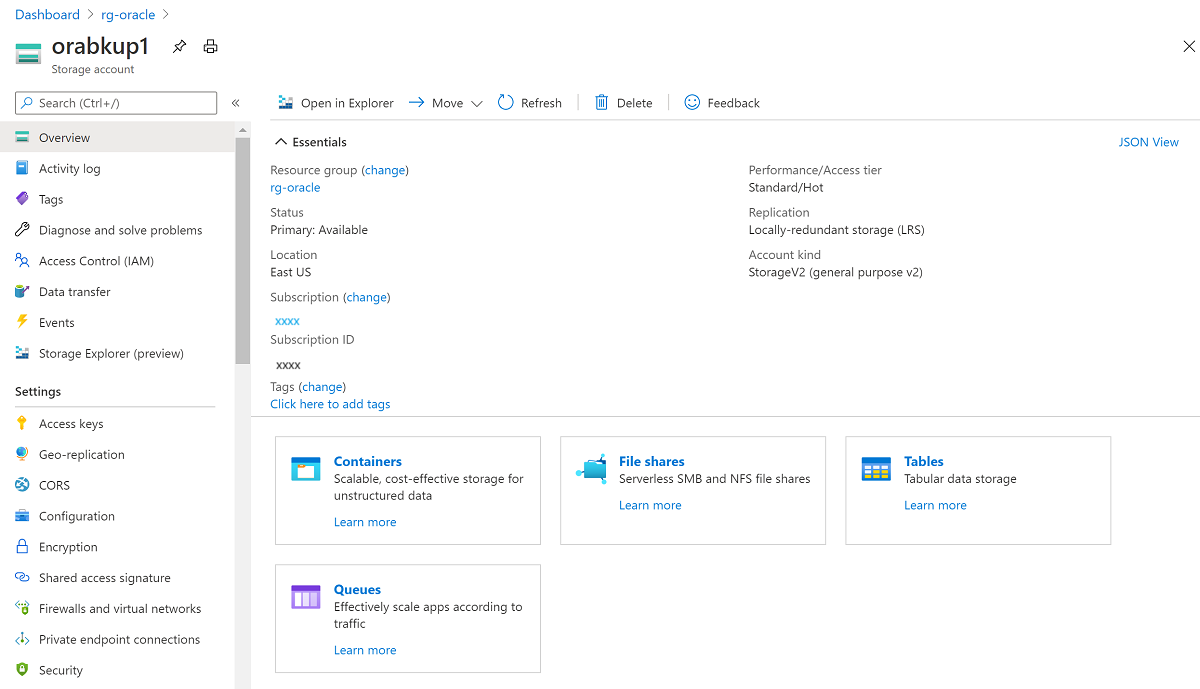
Task: Click the Configuration toolbox icon
Action: [22, 516]
